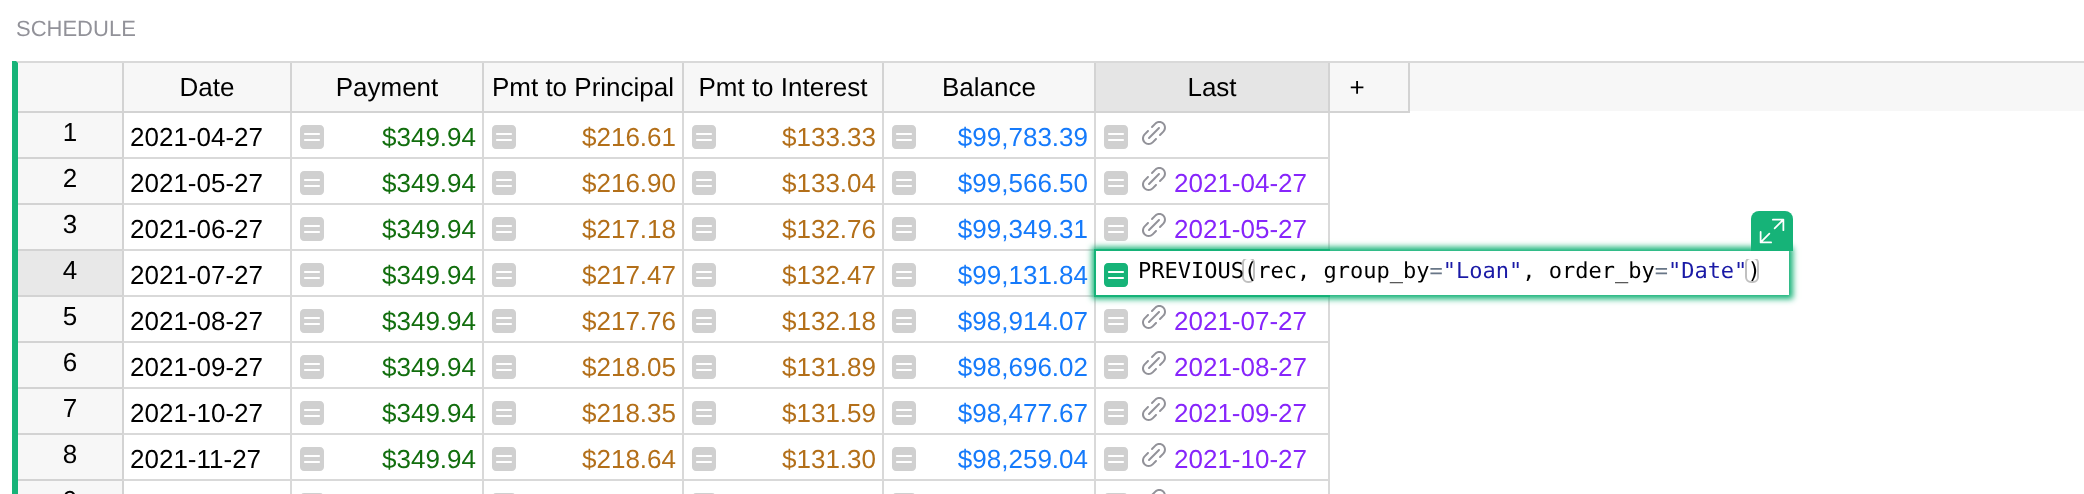Click the link icon next to 2021-07-27 reference
Image resolution: width=2084 pixels, height=494 pixels.
tap(1154, 317)
